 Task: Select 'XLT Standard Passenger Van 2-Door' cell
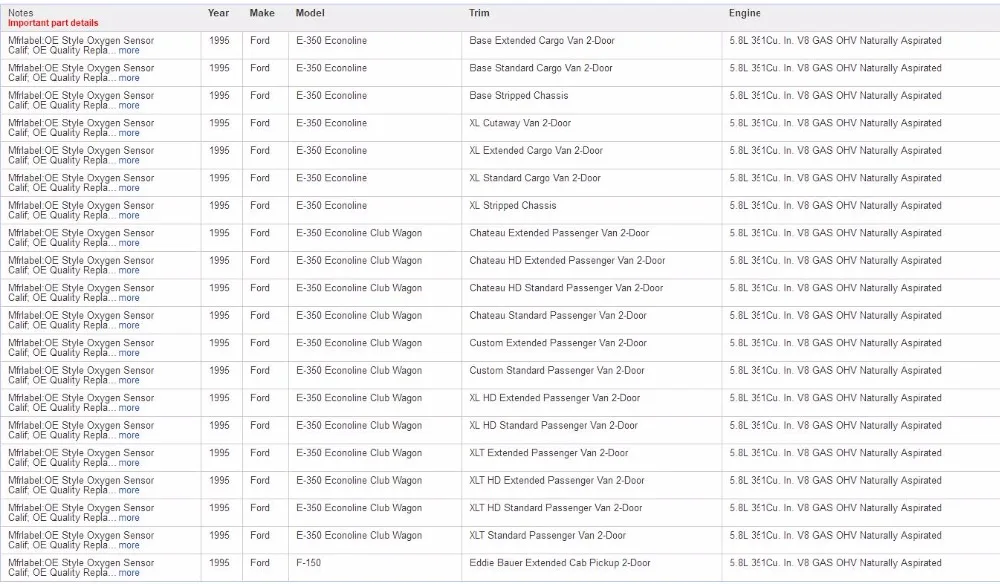pyautogui.click(x=547, y=535)
